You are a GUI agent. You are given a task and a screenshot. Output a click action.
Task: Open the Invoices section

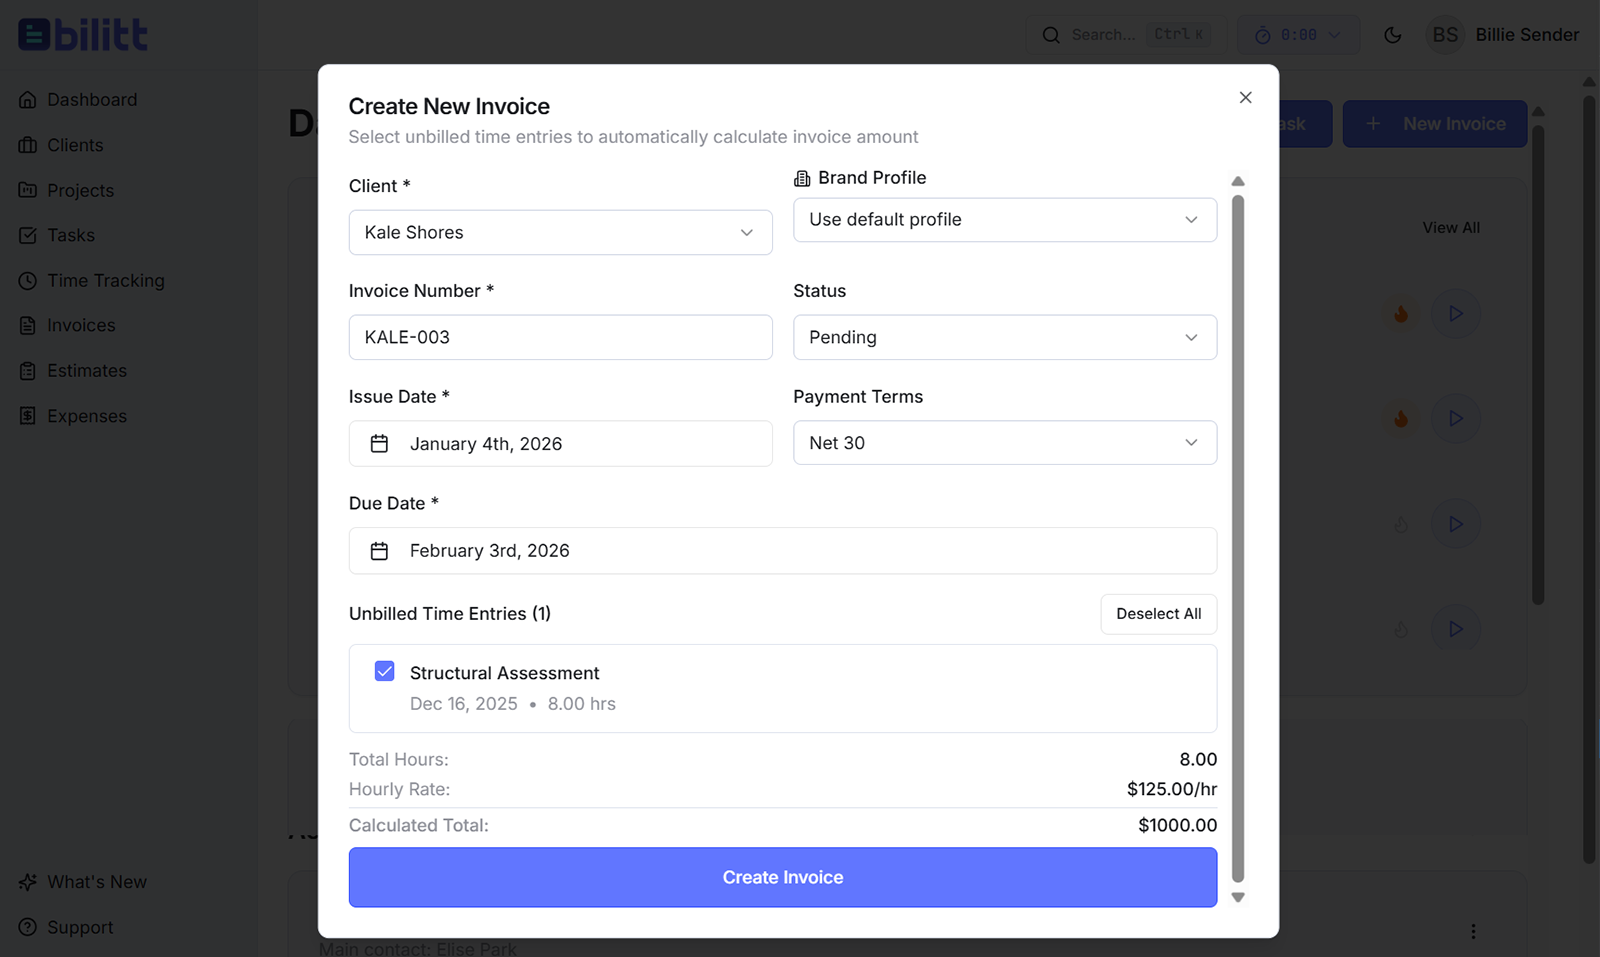80,325
